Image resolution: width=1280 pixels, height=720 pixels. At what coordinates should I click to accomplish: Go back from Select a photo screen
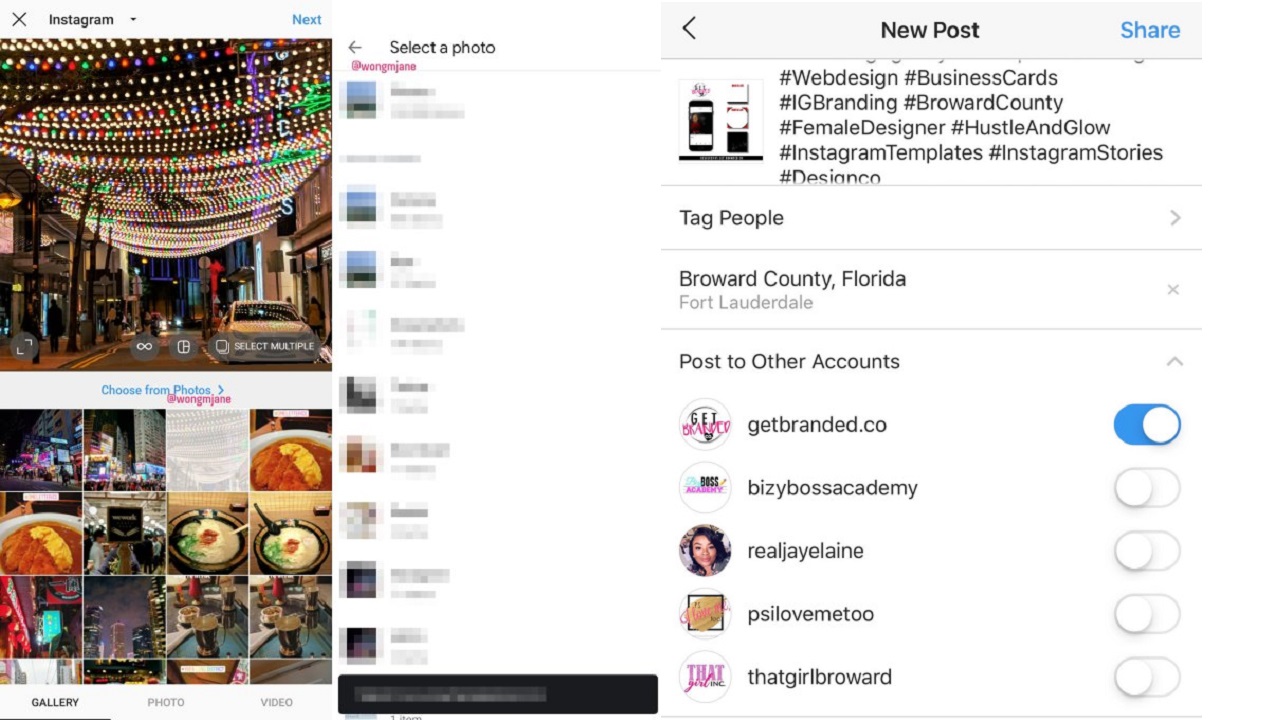[355, 47]
